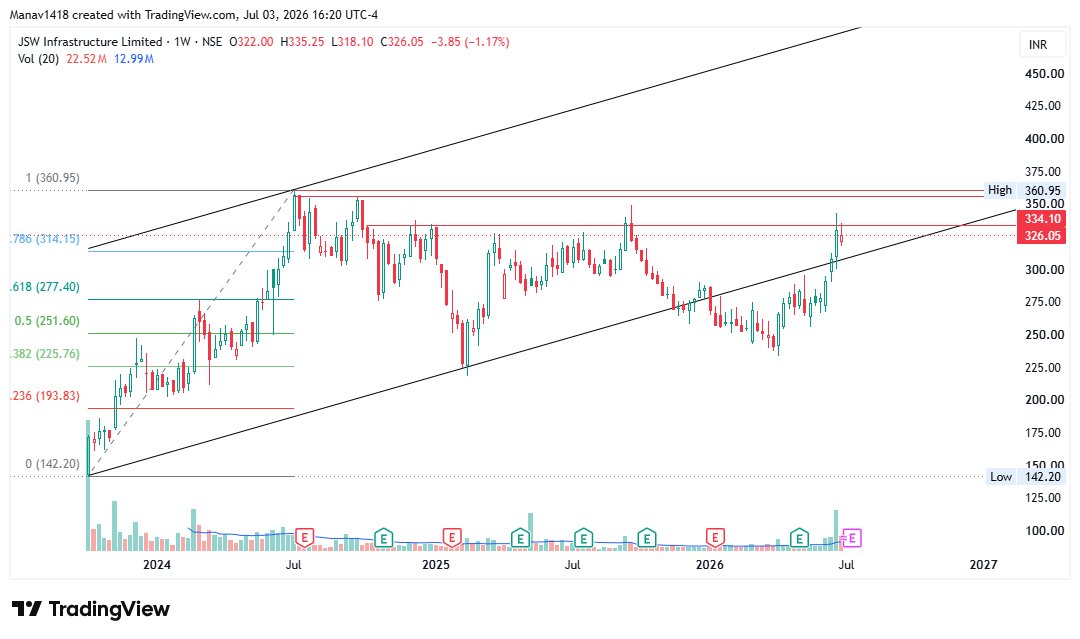
Task: Click the 175.00 price axis label
Action: pos(1044,432)
